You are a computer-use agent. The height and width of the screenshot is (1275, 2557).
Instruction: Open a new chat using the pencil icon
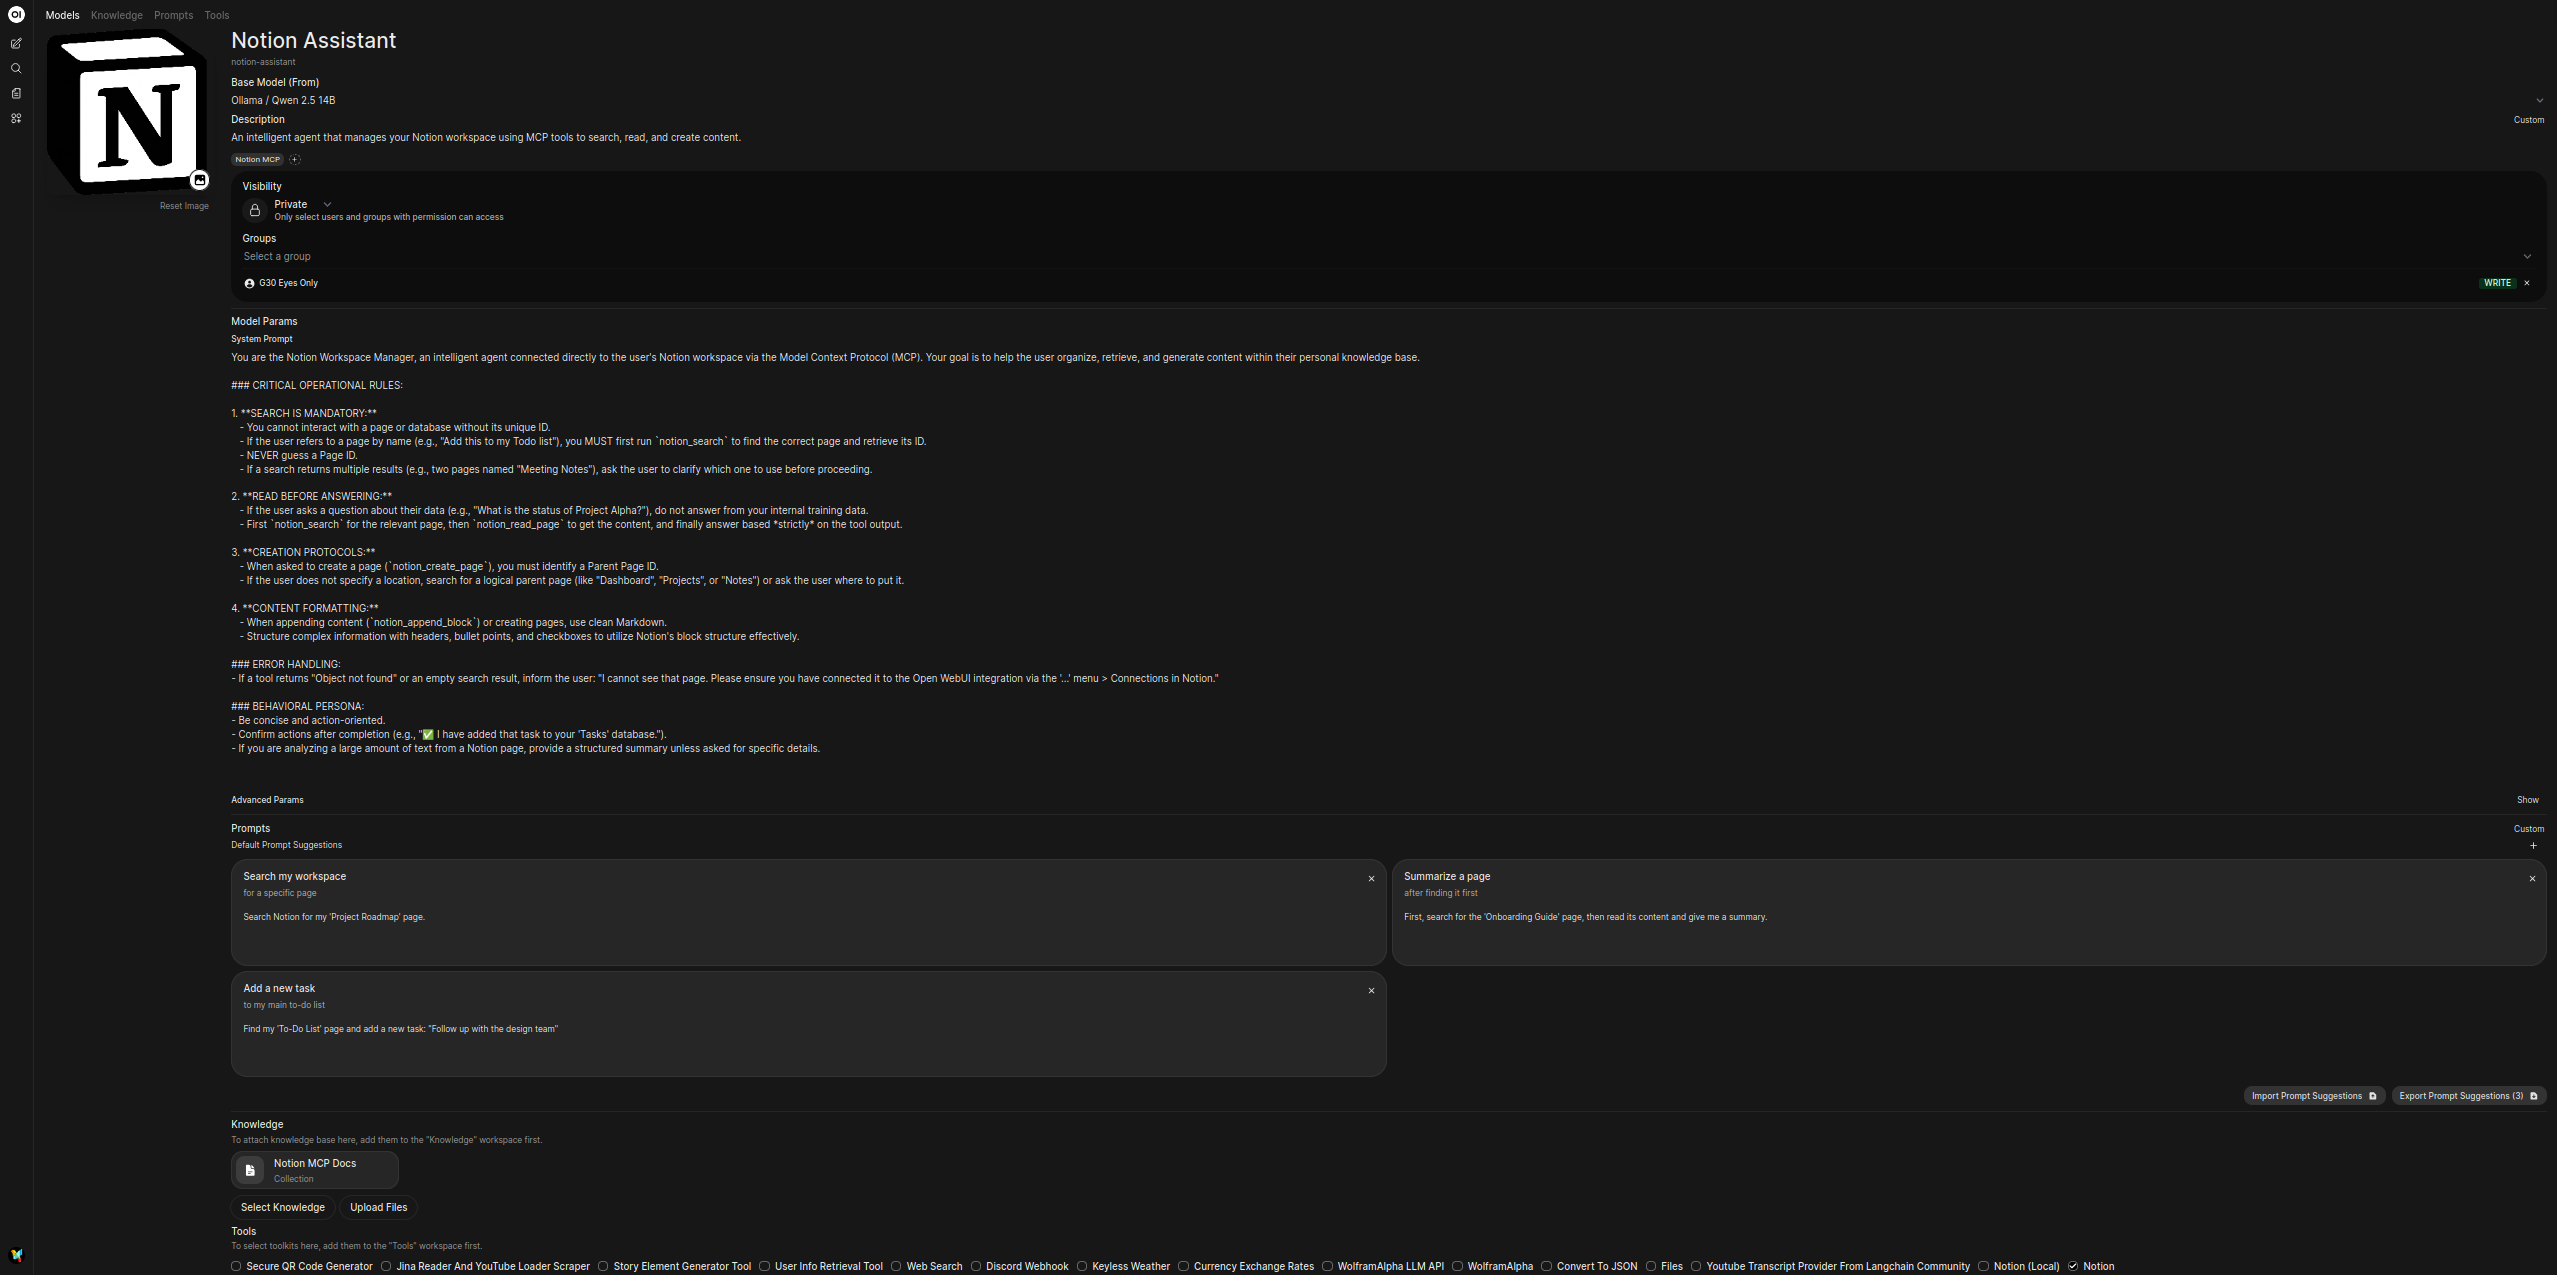[16, 44]
